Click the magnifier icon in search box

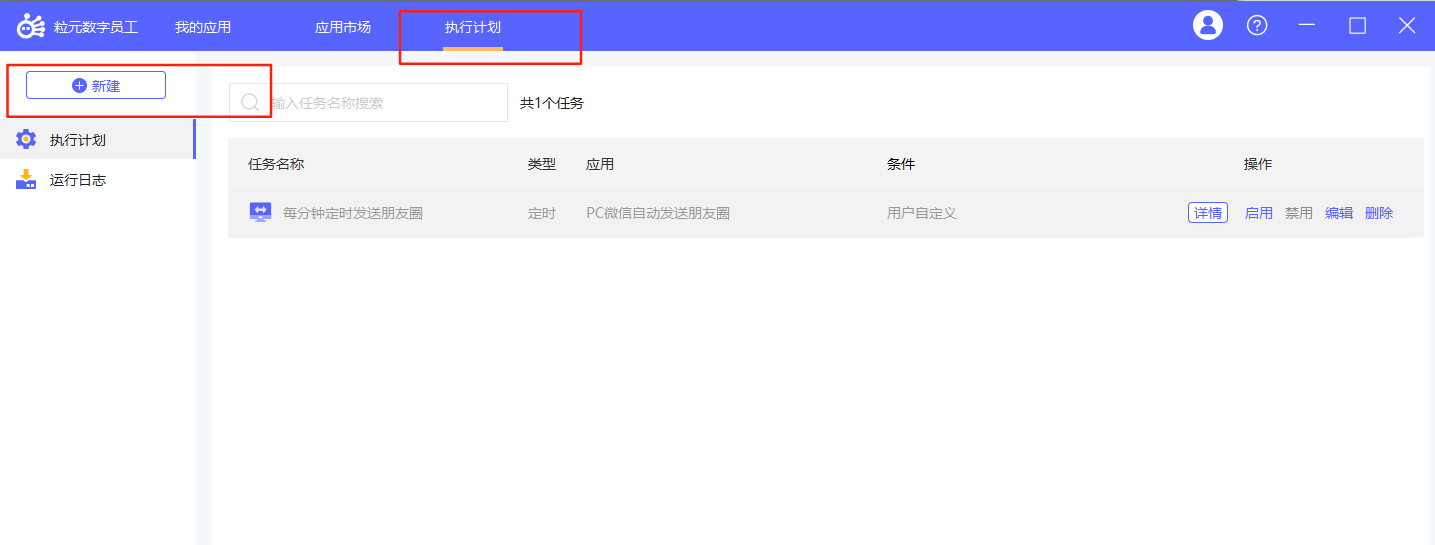pyautogui.click(x=250, y=103)
